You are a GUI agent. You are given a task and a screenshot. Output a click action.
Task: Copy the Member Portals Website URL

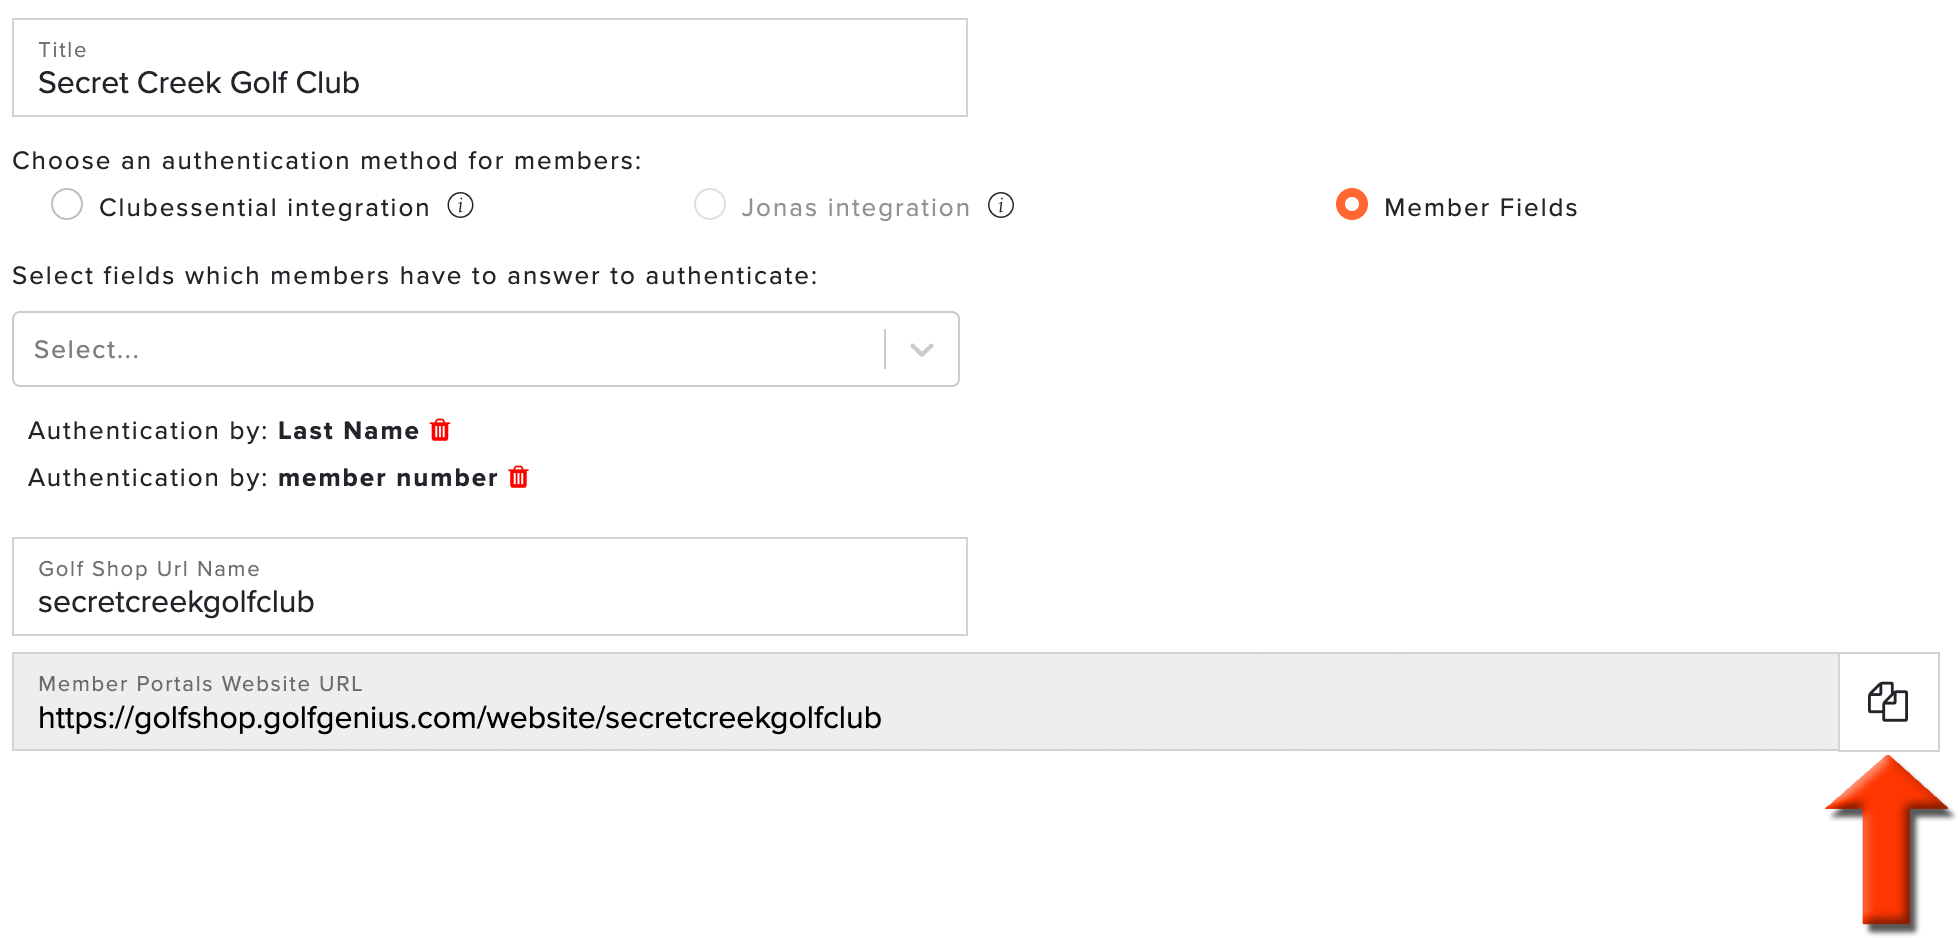point(1888,702)
